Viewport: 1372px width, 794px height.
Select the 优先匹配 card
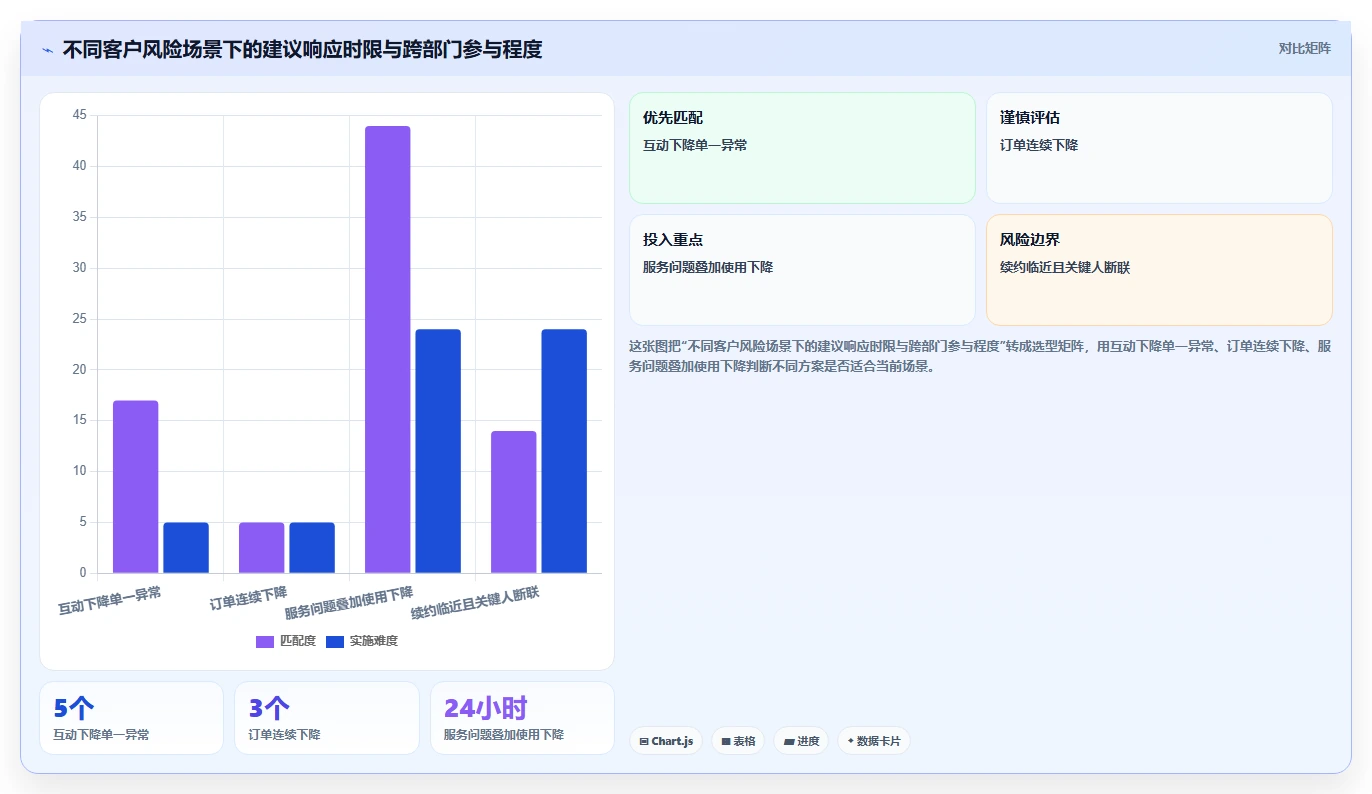click(802, 148)
